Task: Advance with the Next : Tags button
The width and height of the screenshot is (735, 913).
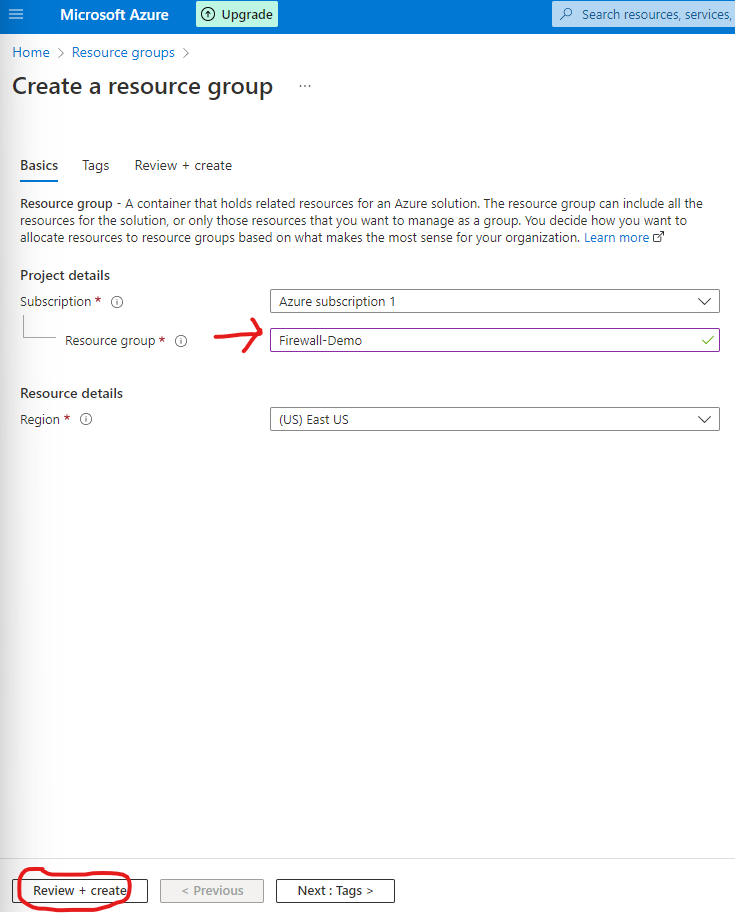Action: click(335, 890)
